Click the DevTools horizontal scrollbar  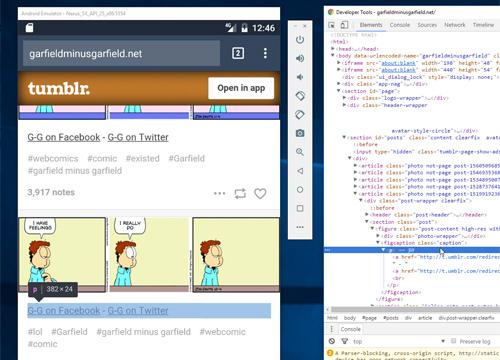pyautogui.click(x=415, y=309)
